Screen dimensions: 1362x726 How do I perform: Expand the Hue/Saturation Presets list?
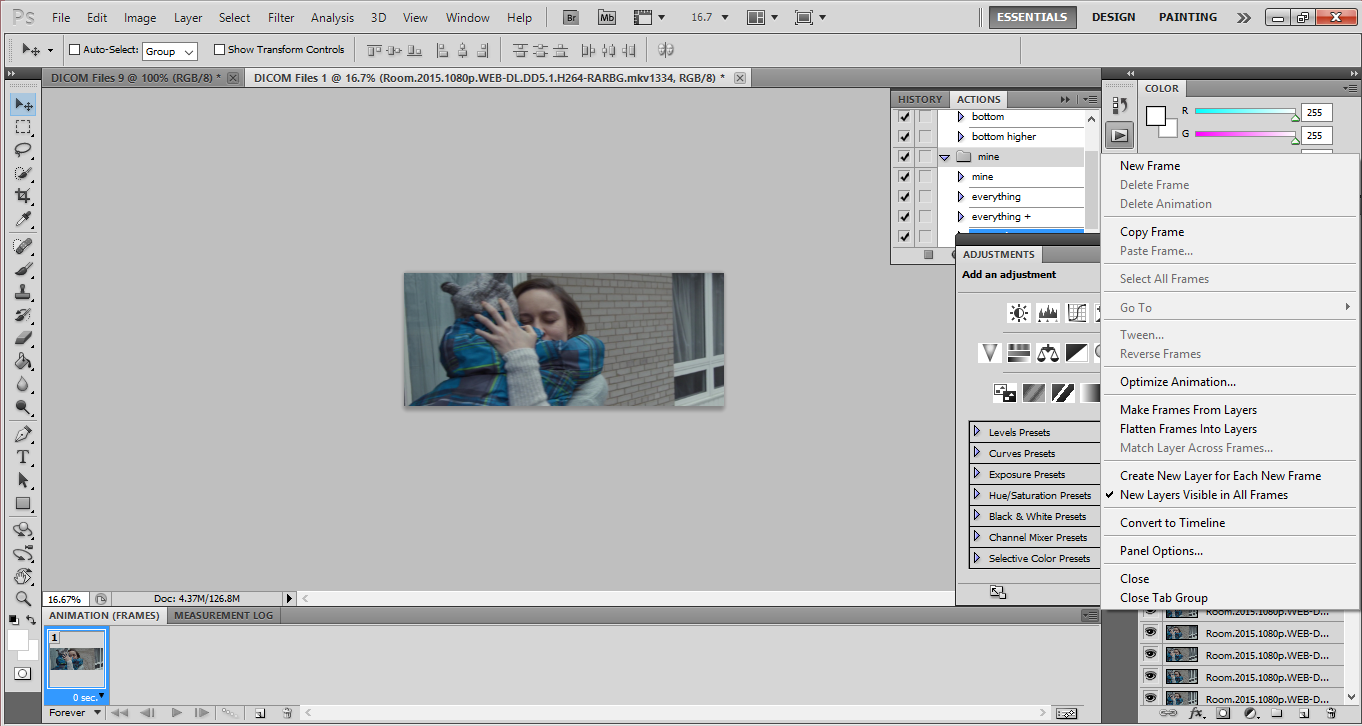coord(977,495)
